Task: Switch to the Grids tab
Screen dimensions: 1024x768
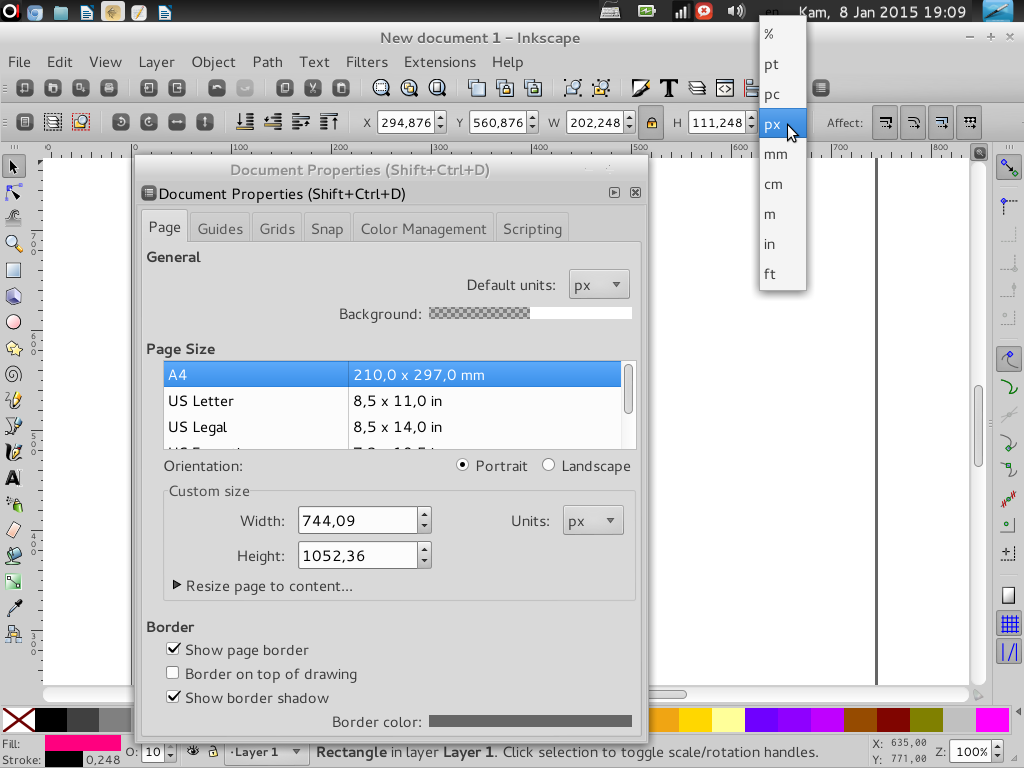Action: pyautogui.click(x=276, y=227)
